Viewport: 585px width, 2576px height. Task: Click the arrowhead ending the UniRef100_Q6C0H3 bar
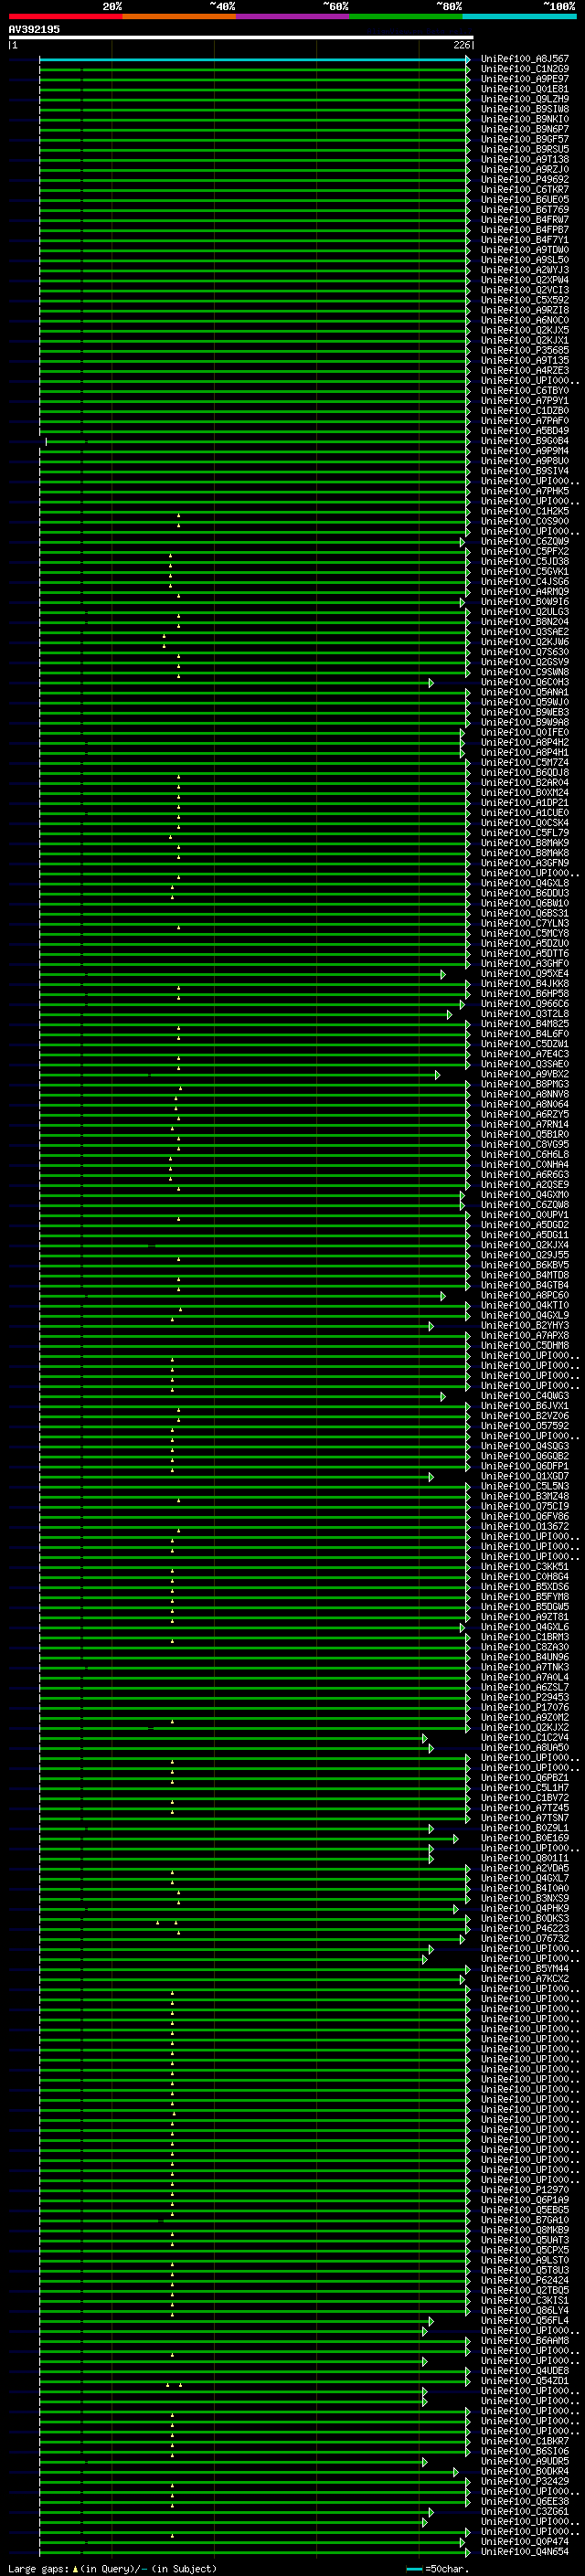click(432, 682)
